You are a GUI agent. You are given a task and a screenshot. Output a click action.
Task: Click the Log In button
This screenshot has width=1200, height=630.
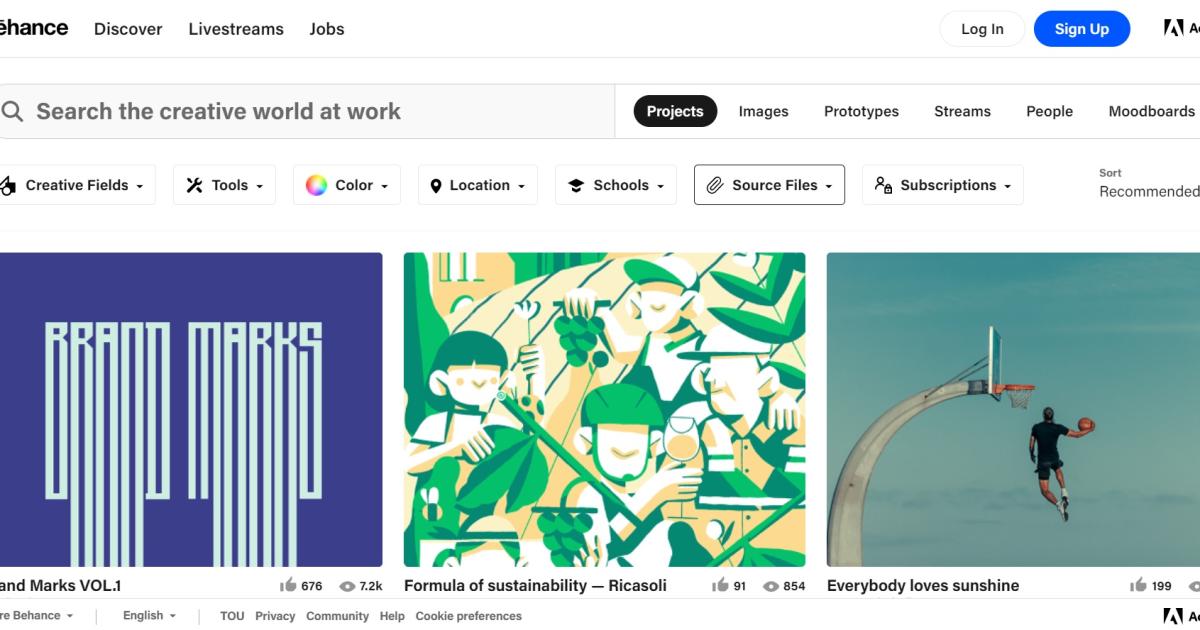982,29
